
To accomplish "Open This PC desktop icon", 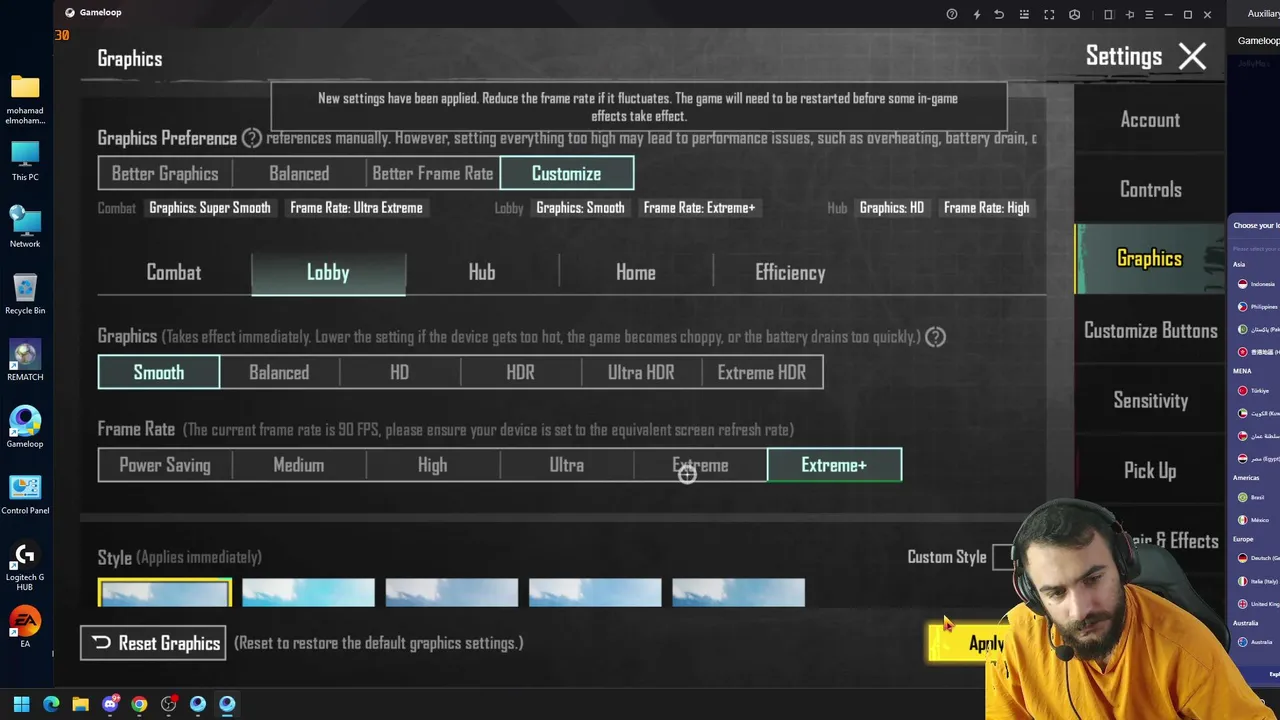I will (x=25, y=162).
